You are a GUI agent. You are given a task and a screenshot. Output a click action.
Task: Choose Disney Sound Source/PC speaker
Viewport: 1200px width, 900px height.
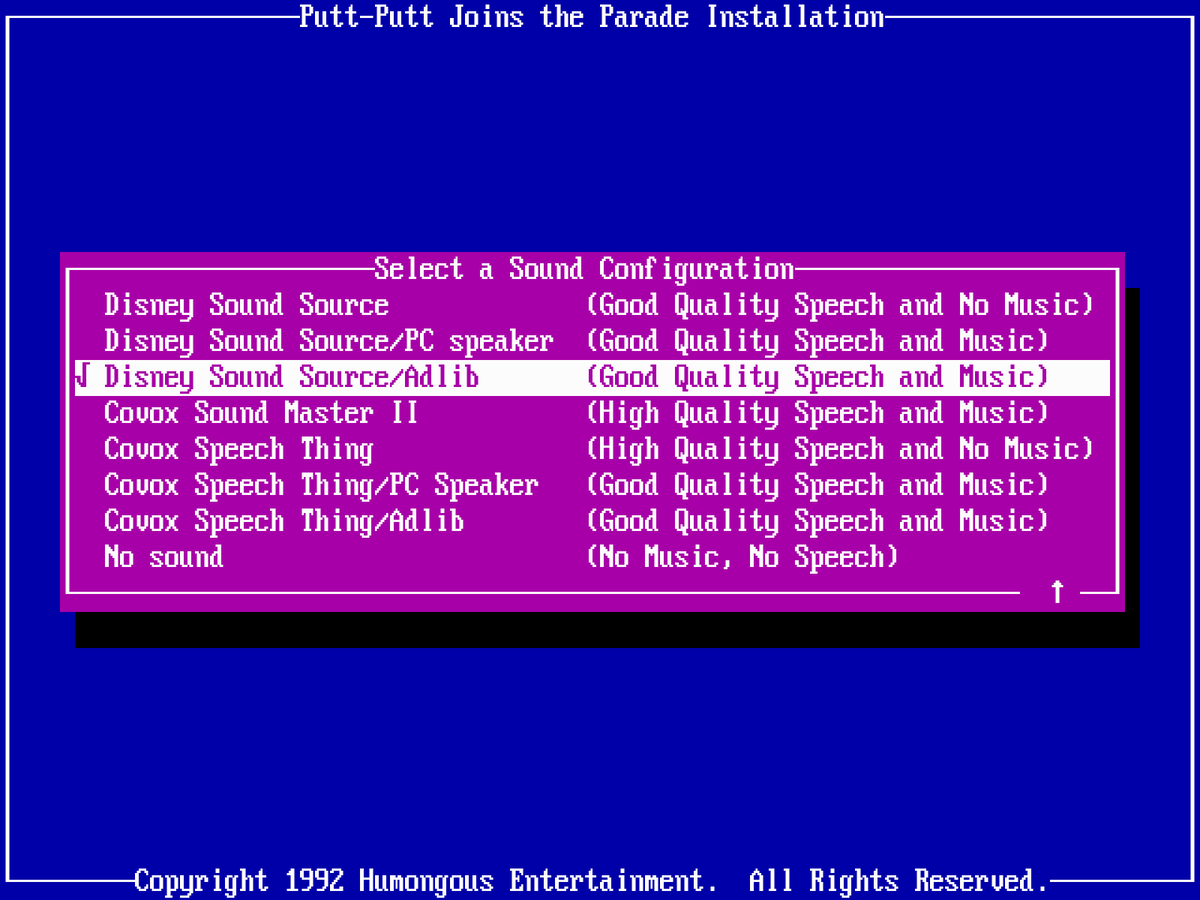(592, 342)
